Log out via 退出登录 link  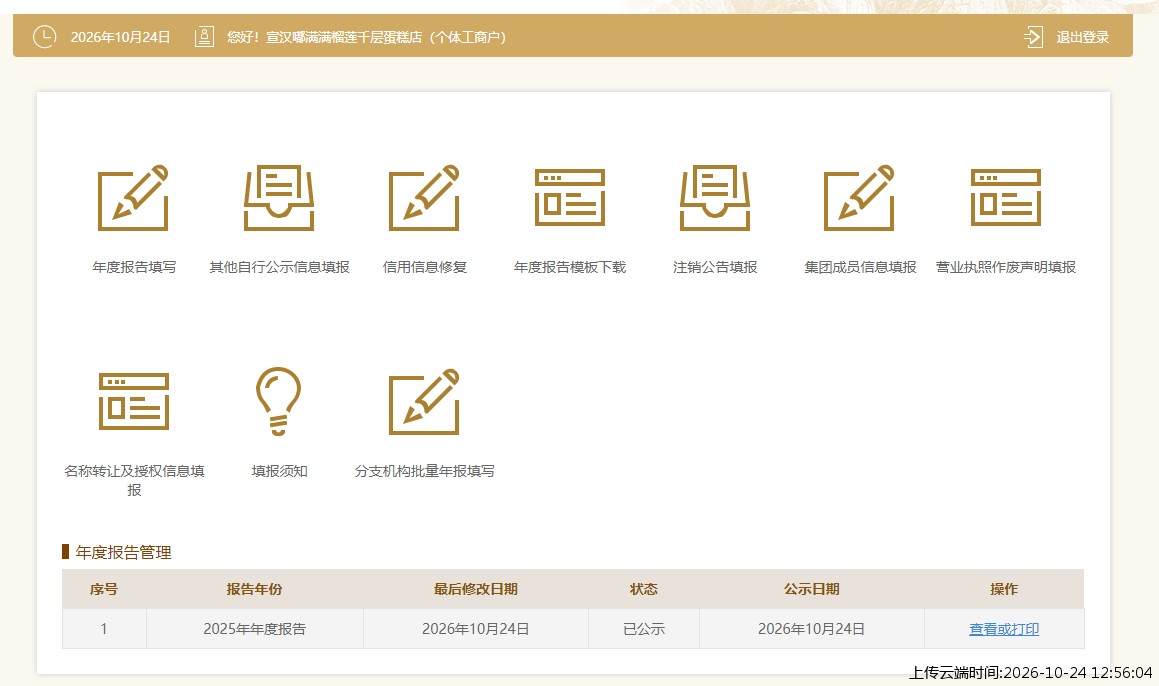coord(1082,37)
